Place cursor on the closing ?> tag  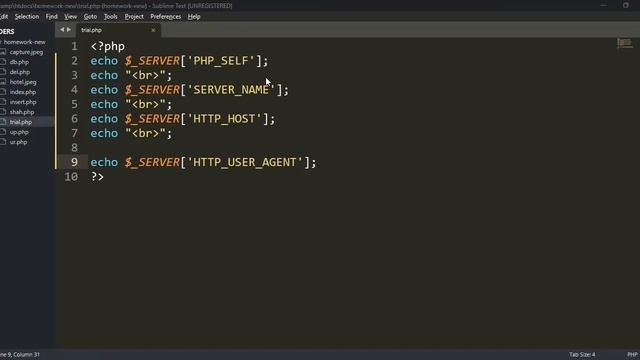click(97, 177)
